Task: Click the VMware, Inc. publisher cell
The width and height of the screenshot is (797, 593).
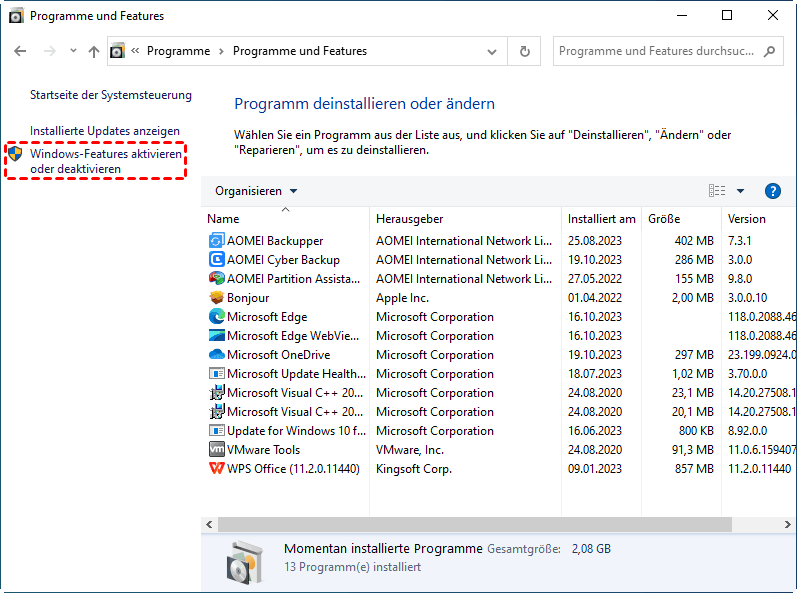Action: [x=410, y=450]
